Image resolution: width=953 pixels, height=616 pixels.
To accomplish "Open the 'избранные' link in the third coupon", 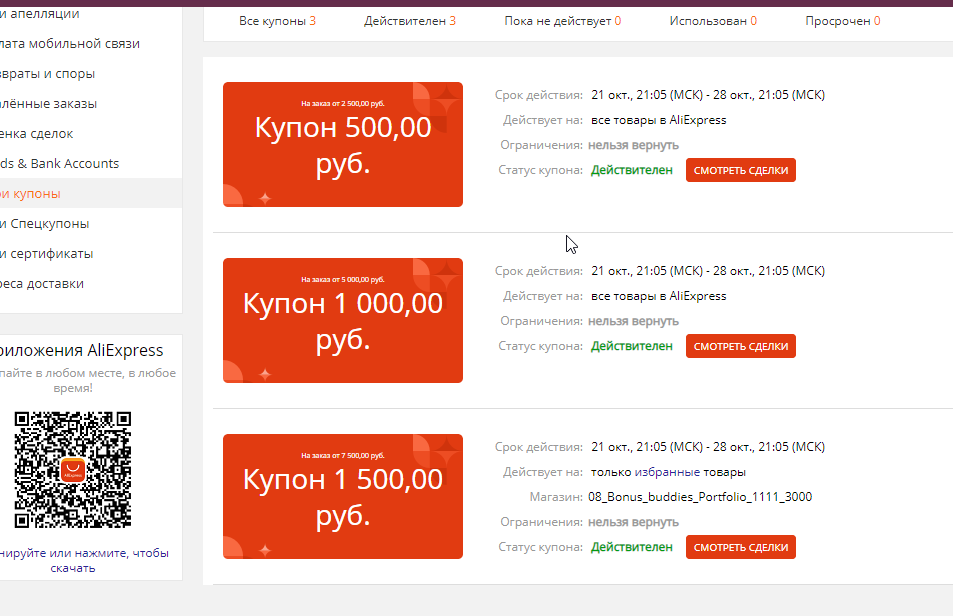I will point(667,472).
